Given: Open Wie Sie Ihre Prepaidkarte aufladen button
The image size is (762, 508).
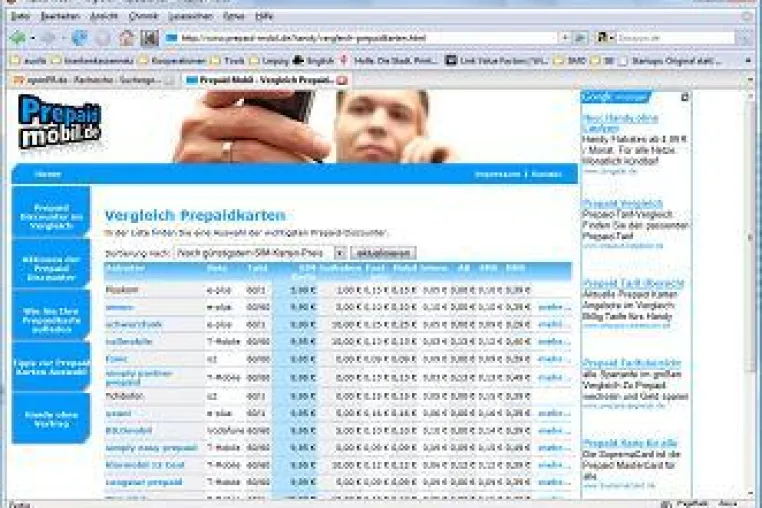Looking at the screenshot, I should click(x=51, y=316).
